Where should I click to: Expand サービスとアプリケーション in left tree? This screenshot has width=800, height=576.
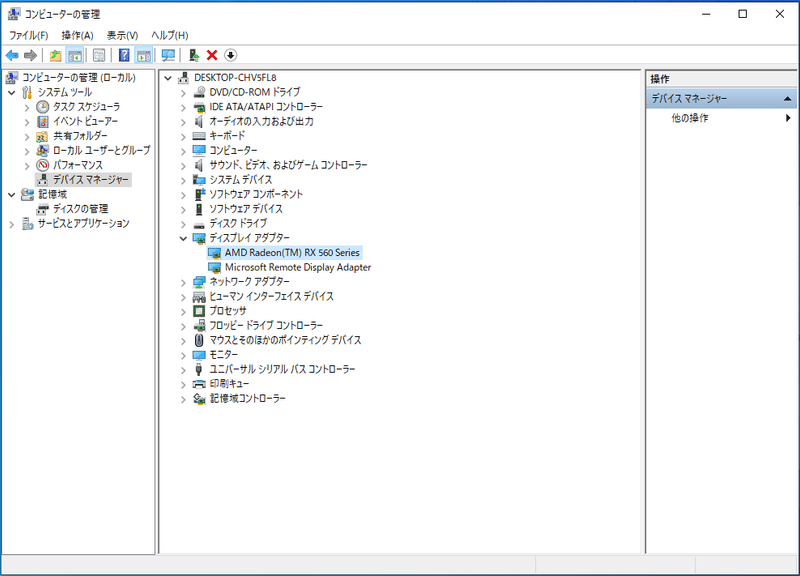point(12,224)
